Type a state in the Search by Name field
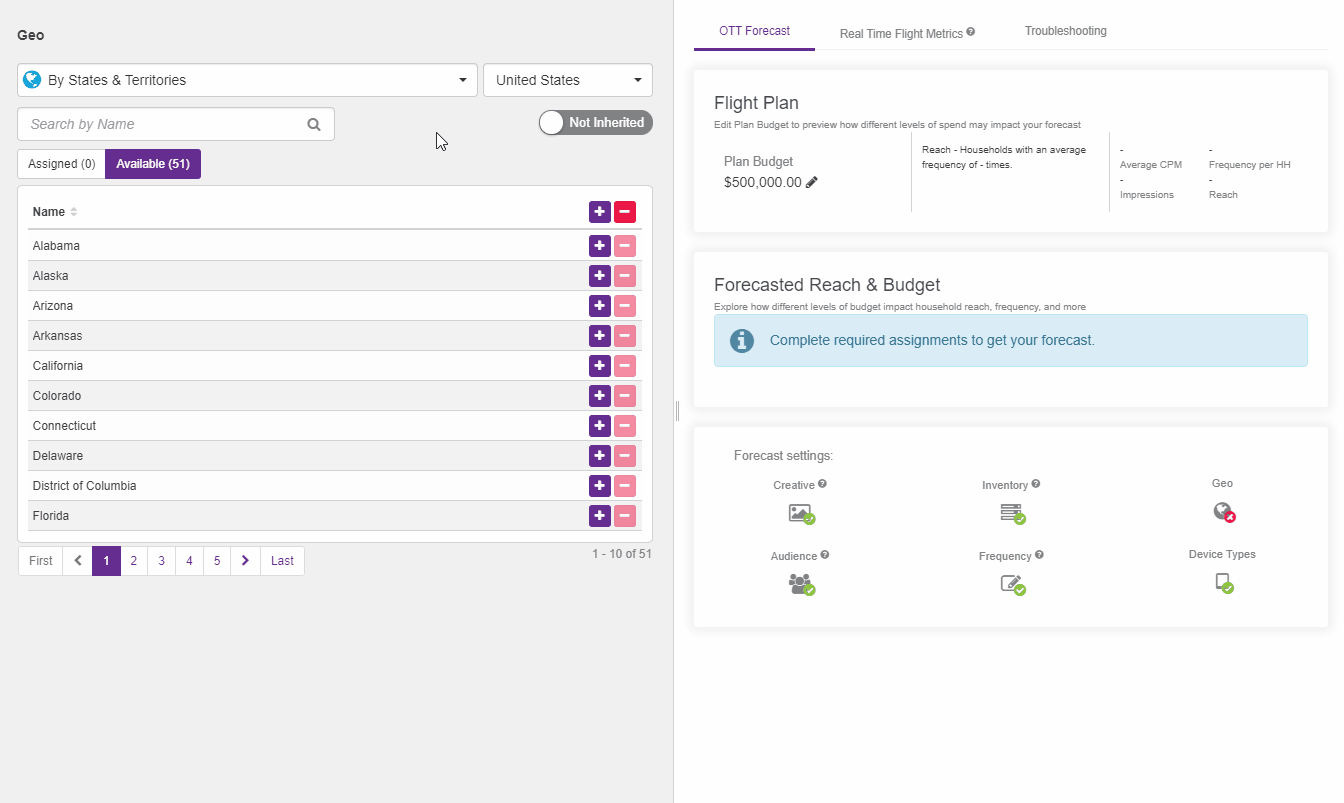The height and width of the screenshot is (803, 1344). [160, 124]
